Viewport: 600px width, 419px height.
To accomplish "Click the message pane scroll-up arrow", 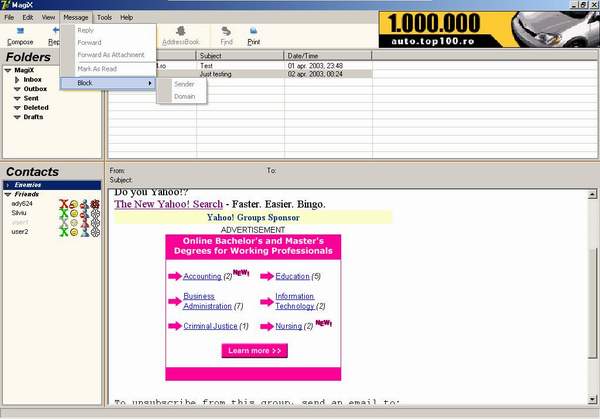I will pos(592,194).
